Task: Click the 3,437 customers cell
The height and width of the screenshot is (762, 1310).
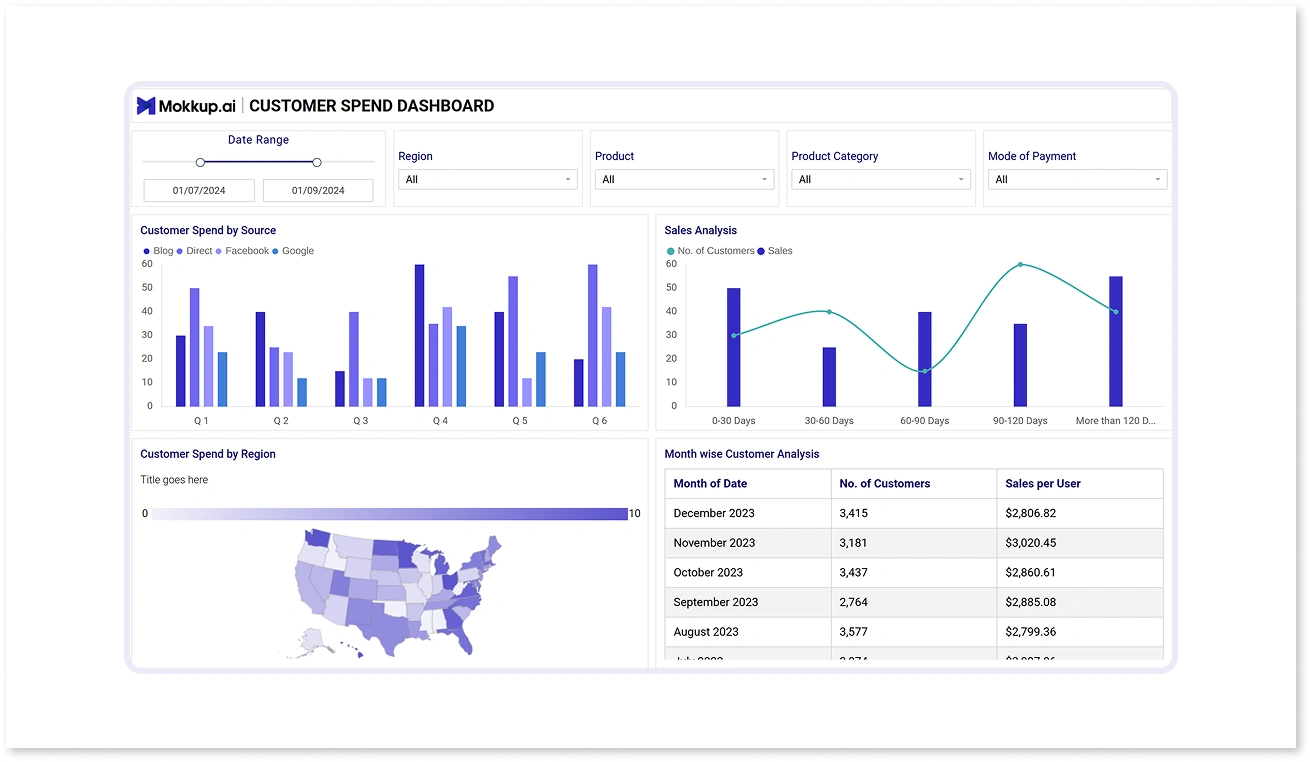Action: point(914,573)
